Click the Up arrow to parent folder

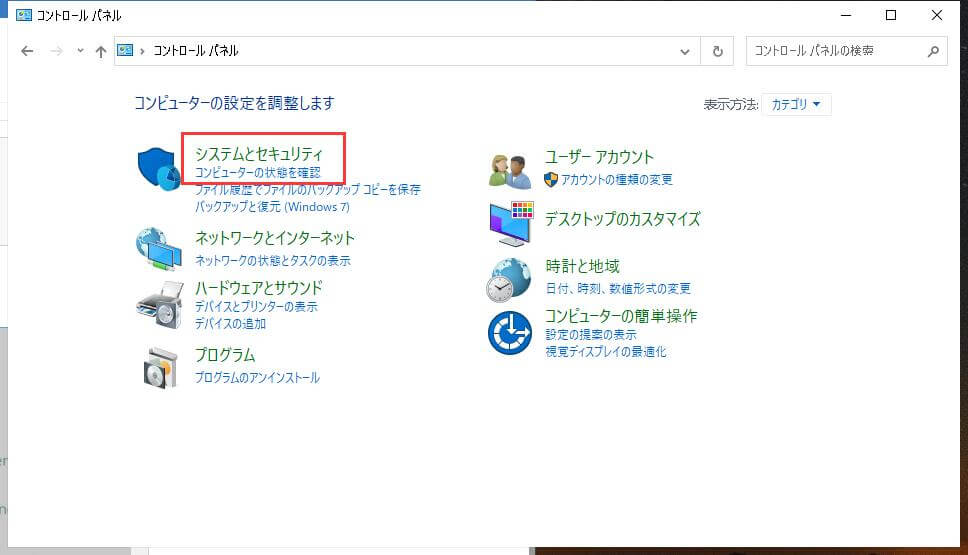tap(101, 51)
